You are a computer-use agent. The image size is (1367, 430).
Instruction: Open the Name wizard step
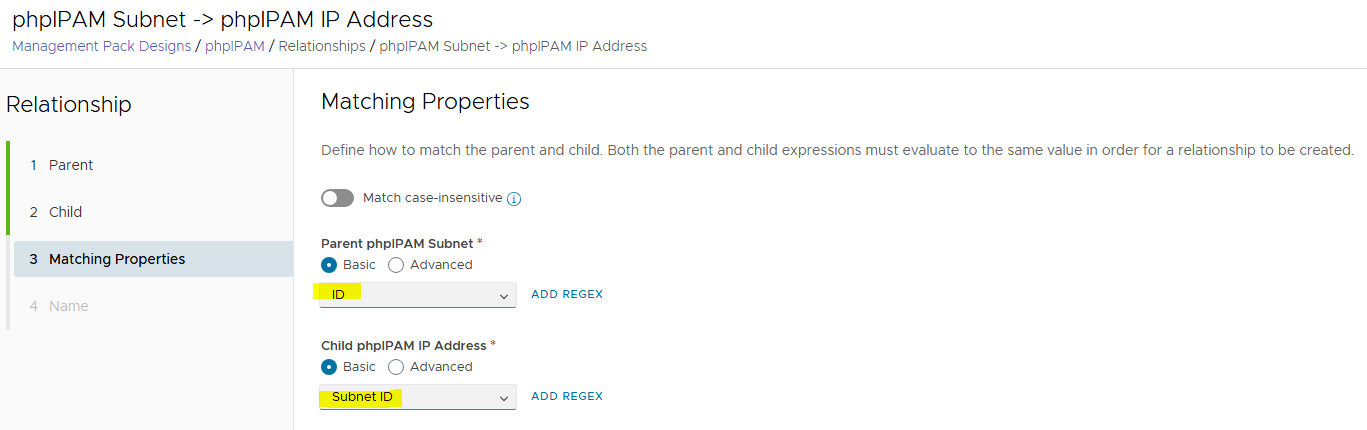click(68, 306)
